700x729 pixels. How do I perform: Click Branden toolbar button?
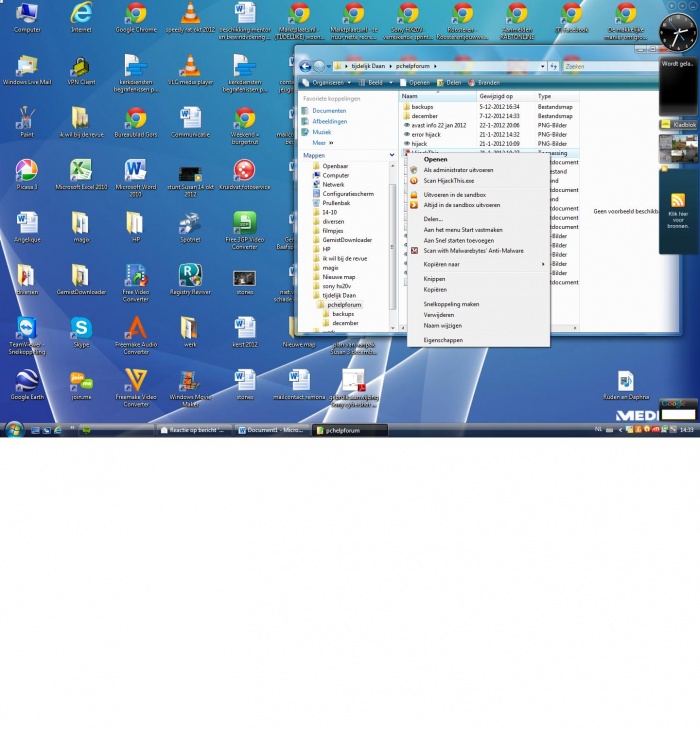pyautogui.click(x=484, y=82)
